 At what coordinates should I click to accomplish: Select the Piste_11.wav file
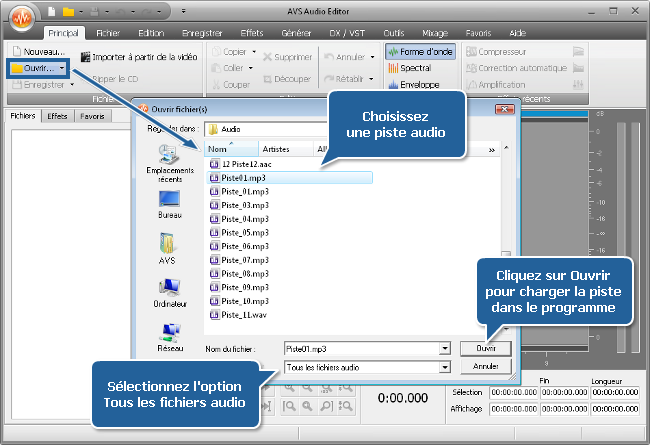coord(244,315)
